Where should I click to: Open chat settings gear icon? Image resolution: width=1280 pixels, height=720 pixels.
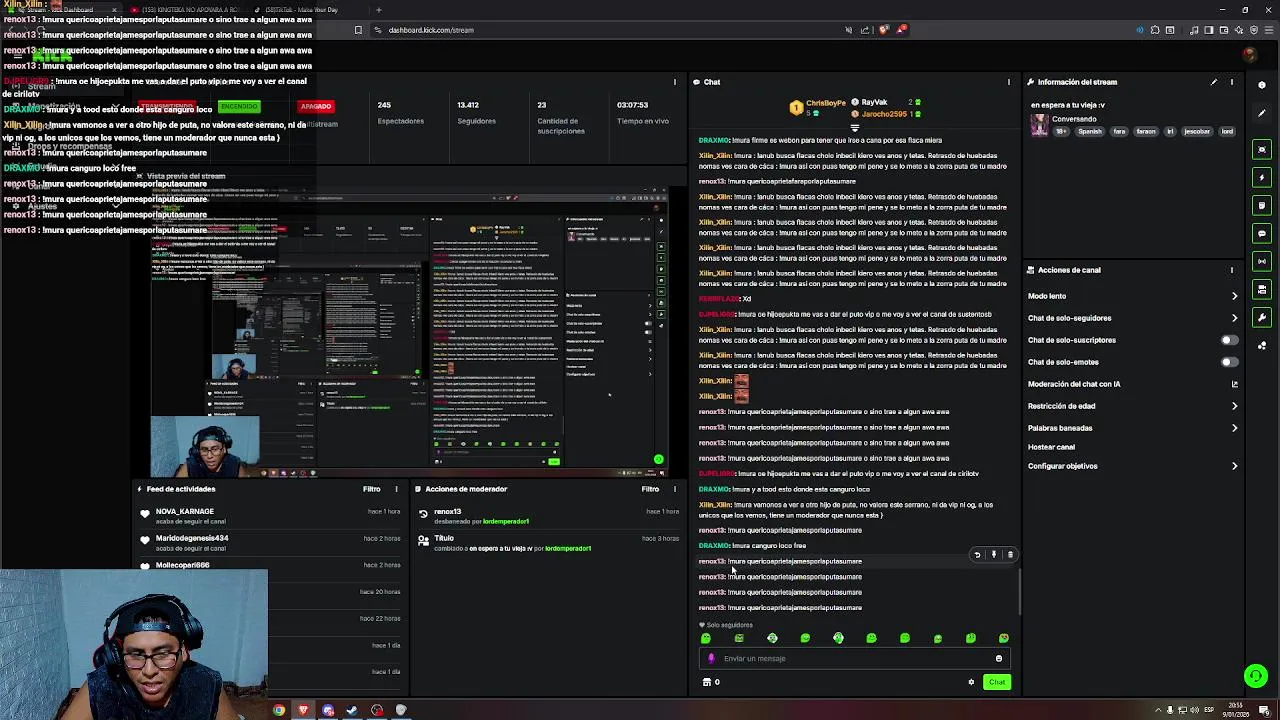pos(971,682)
